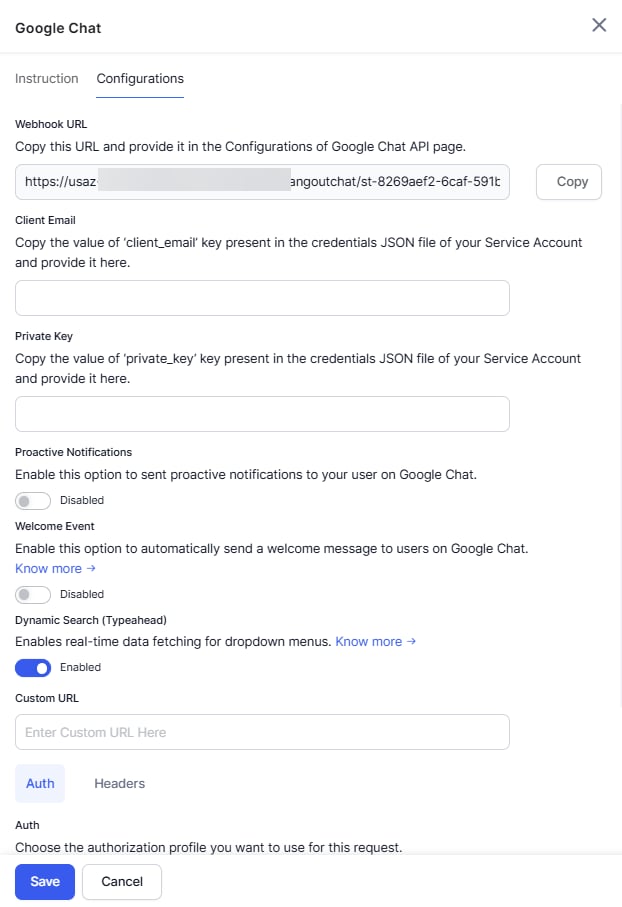This screenshot has height=907, width=622.
Task: Open Know more link for Dynamic Search
Action: tap(369, 641)
